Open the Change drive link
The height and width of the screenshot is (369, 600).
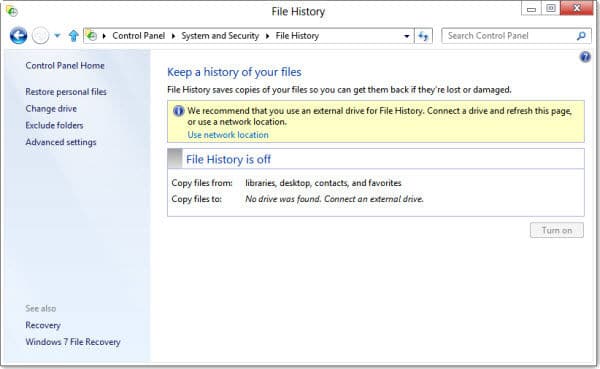tap(51, 109)
